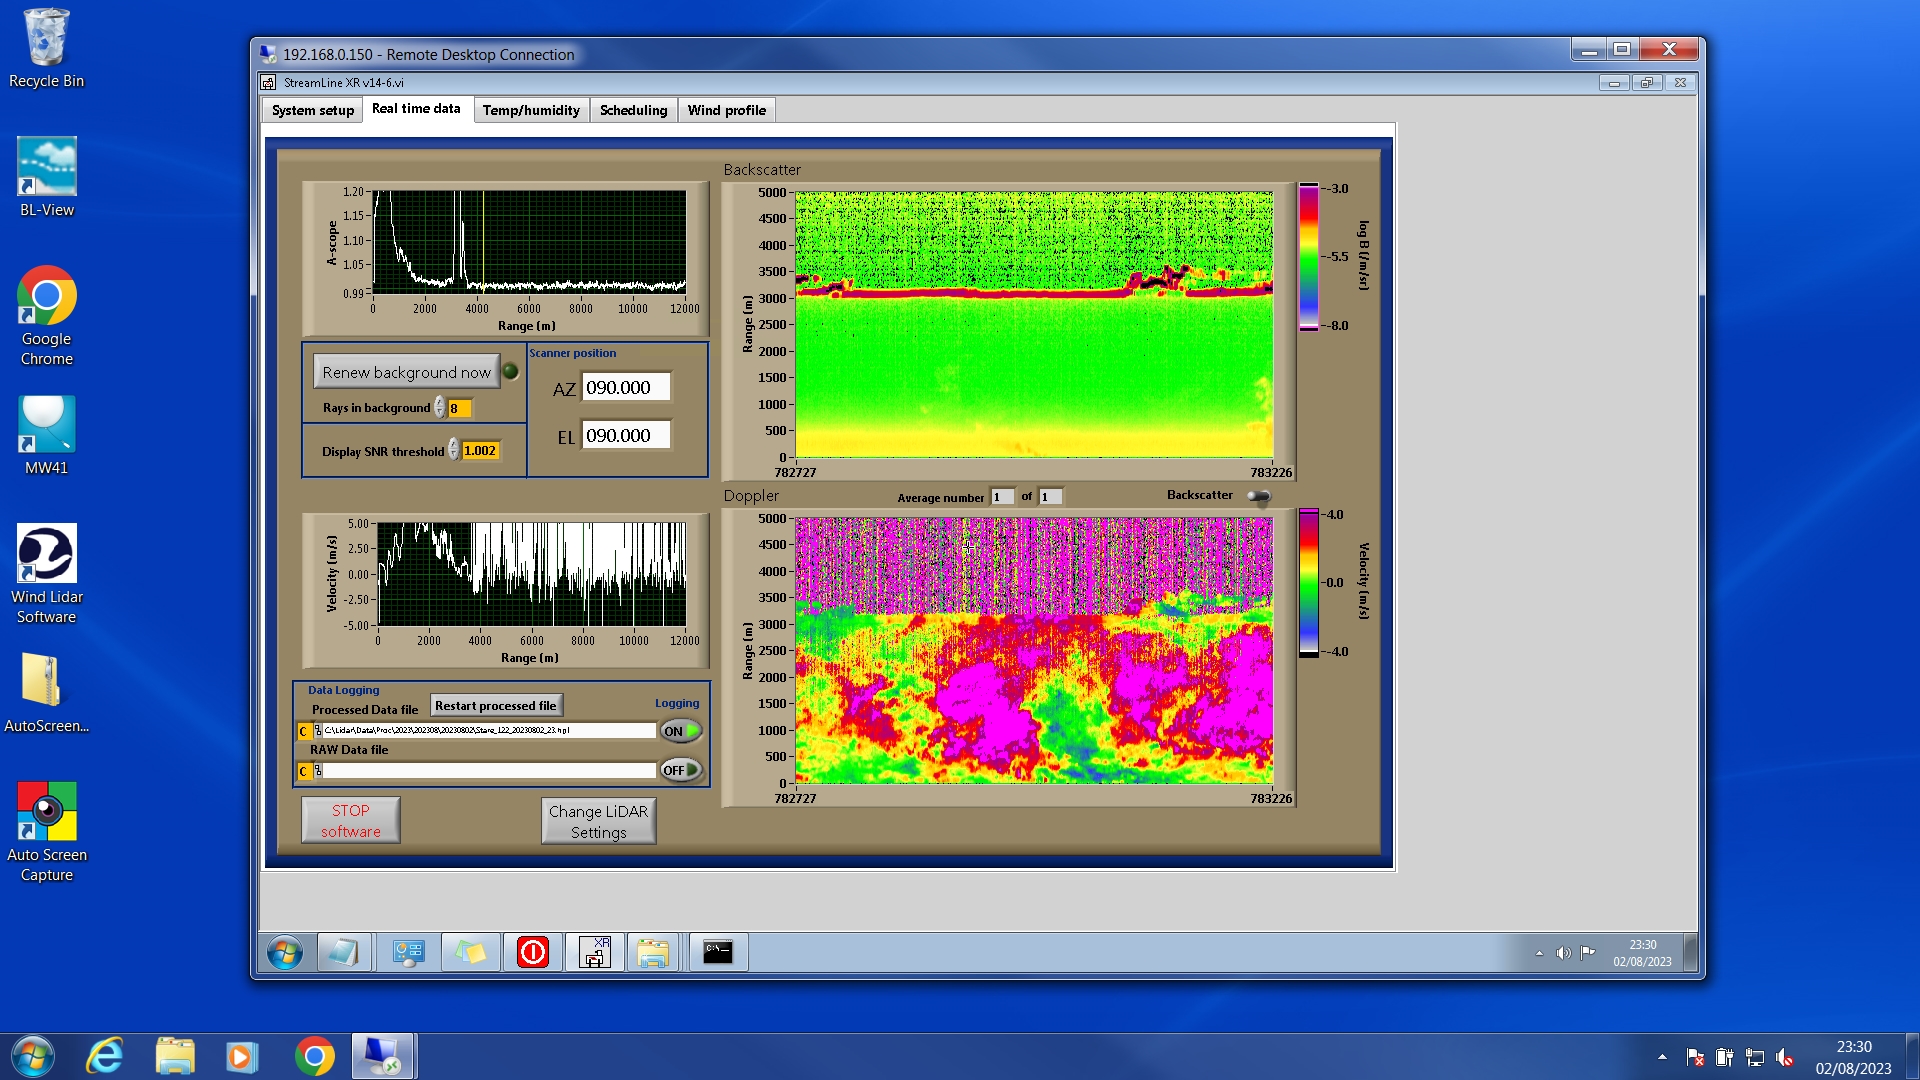Click Change LiDAR Settings button
1920x1080 pixels.
point(598,821)
